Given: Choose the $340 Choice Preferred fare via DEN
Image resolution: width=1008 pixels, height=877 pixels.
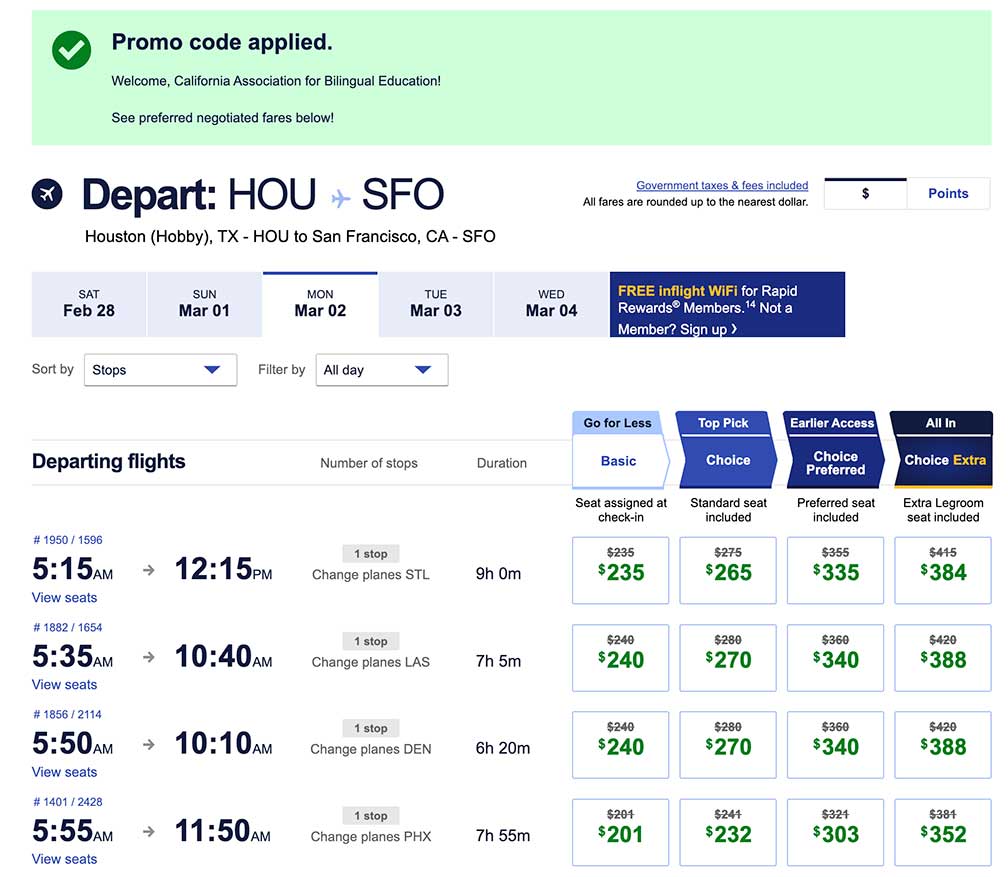Looking at the screenshot, I should point(835,745).
